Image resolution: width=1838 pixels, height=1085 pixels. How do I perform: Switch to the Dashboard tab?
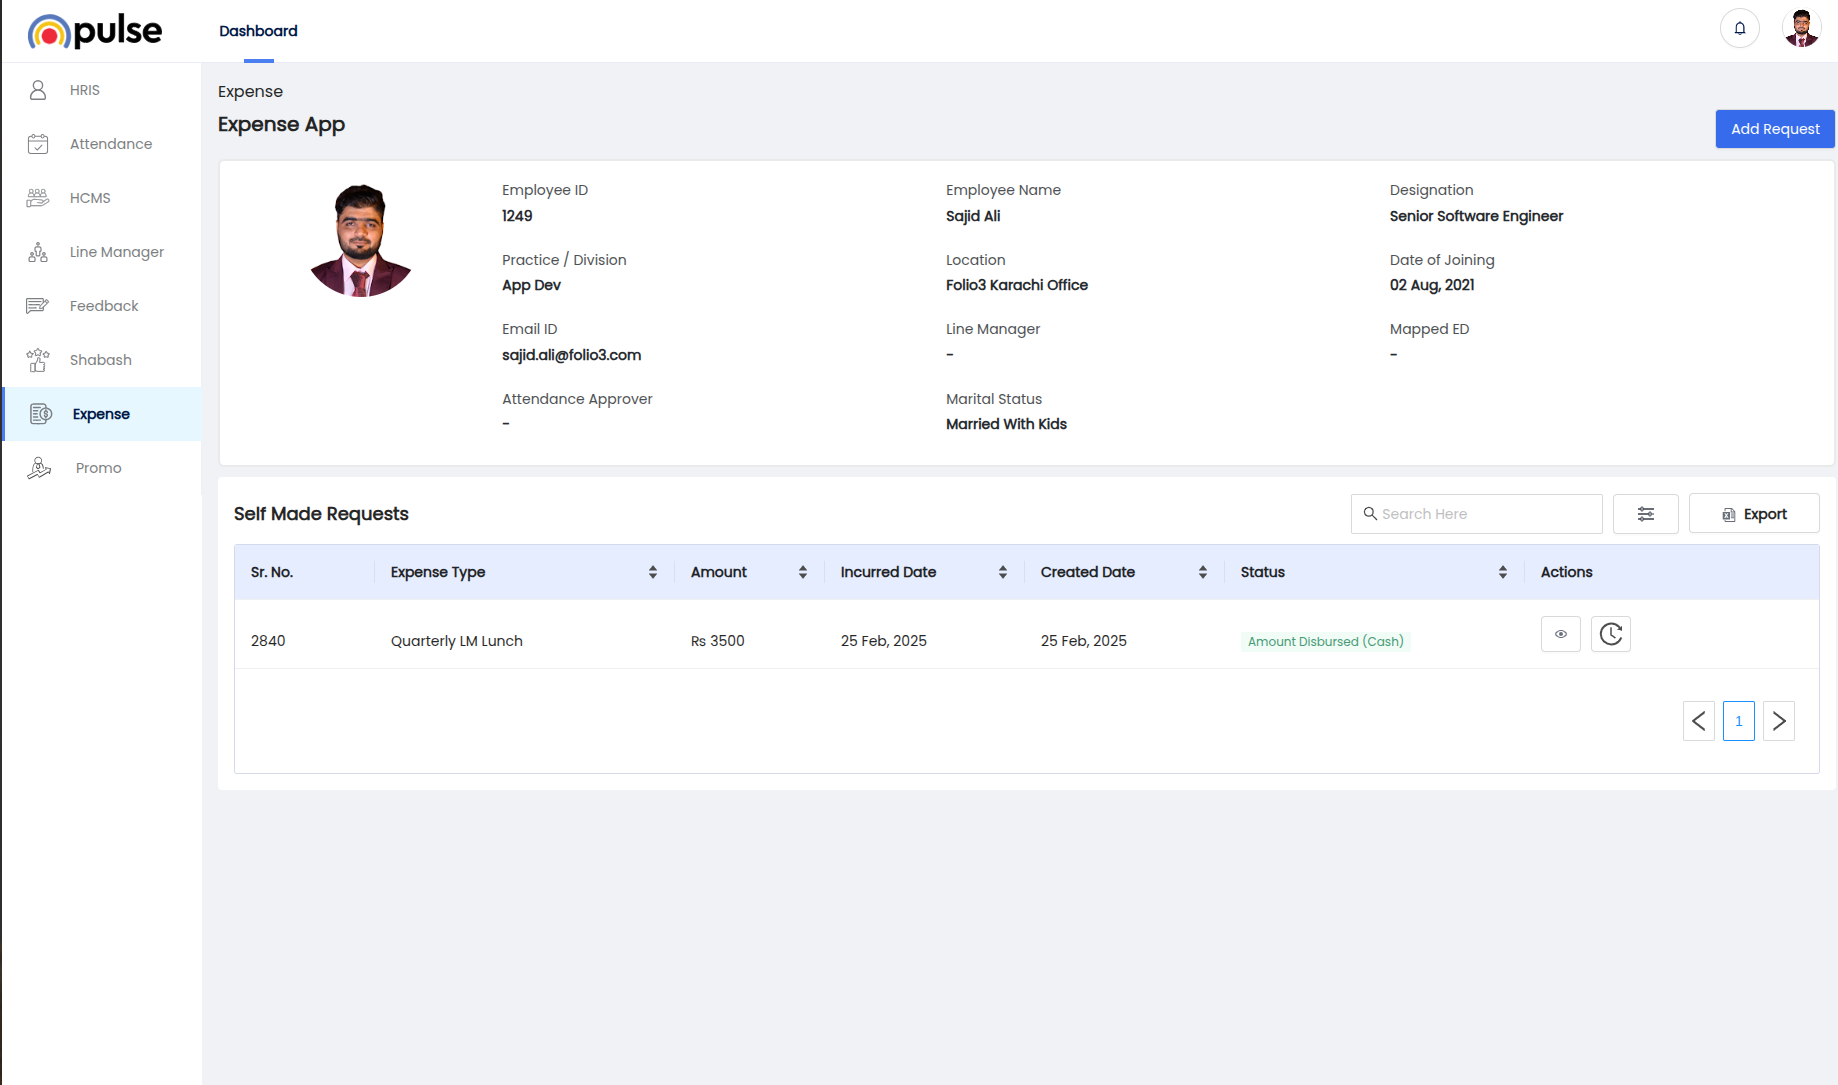pos(258,31)
